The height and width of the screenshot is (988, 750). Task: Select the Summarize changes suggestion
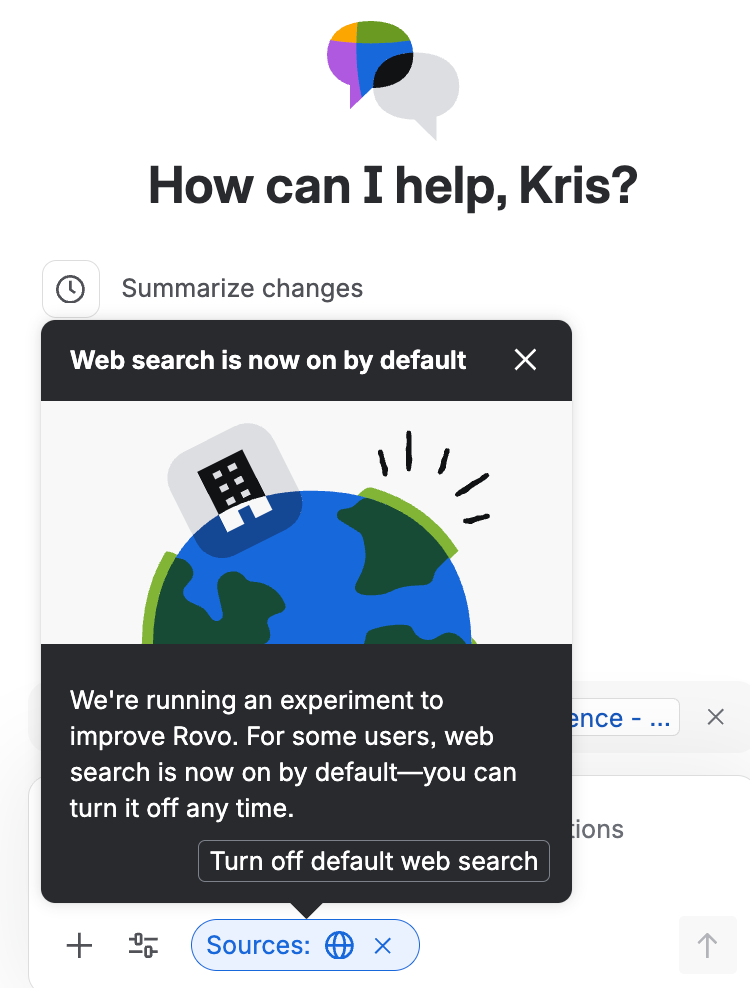[x=242, y=289]
